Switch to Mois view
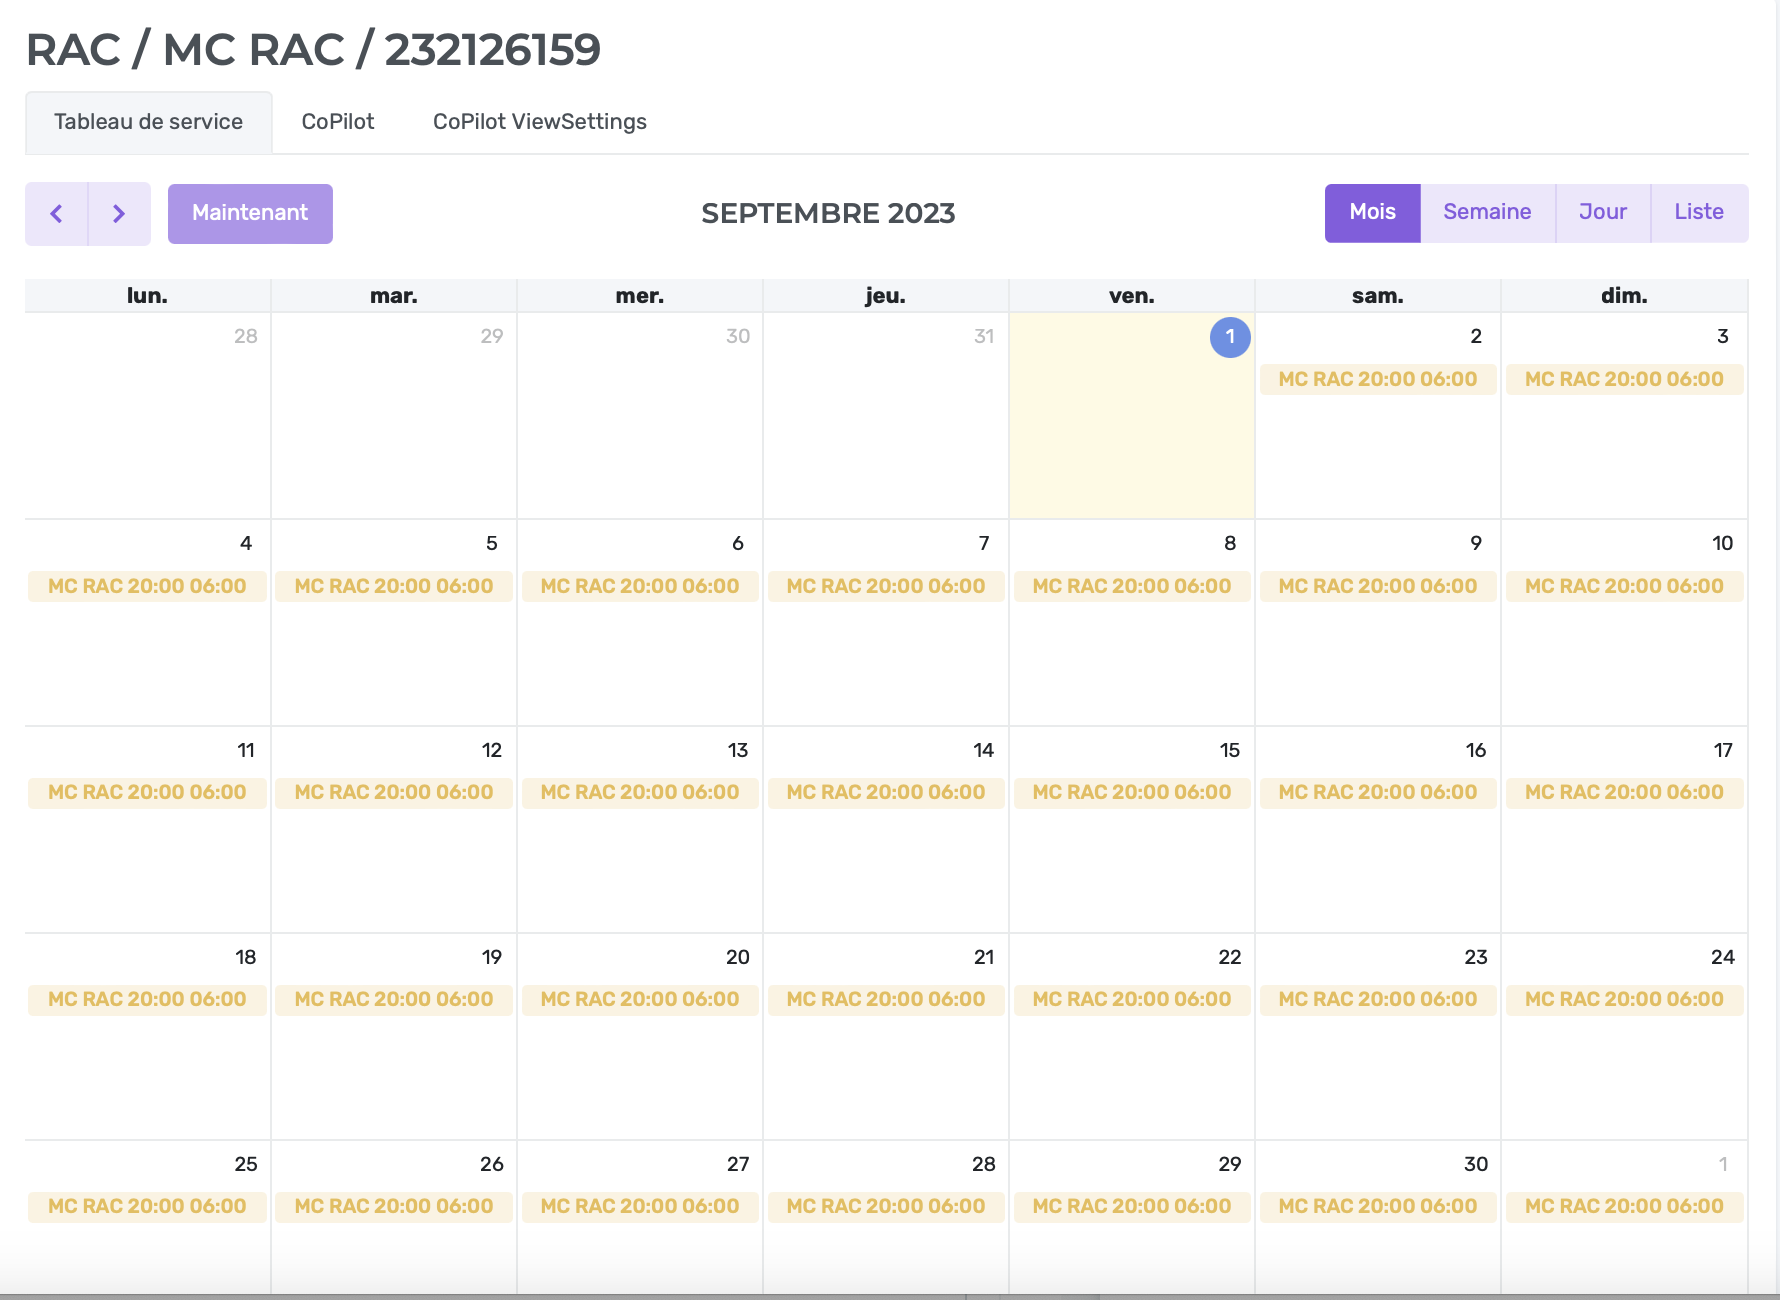Image resolution: width=1780 pixels, height=1300 pixels. tap(1372, 212)
